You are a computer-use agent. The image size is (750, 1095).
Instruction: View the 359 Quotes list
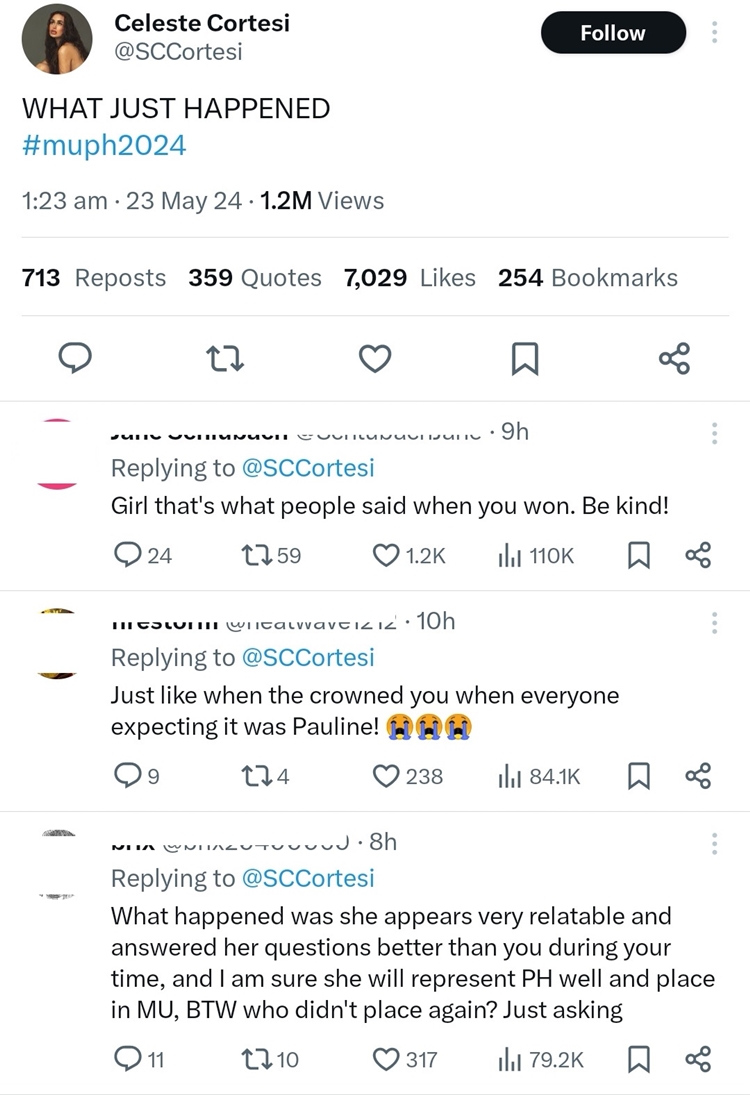(255, 278)
